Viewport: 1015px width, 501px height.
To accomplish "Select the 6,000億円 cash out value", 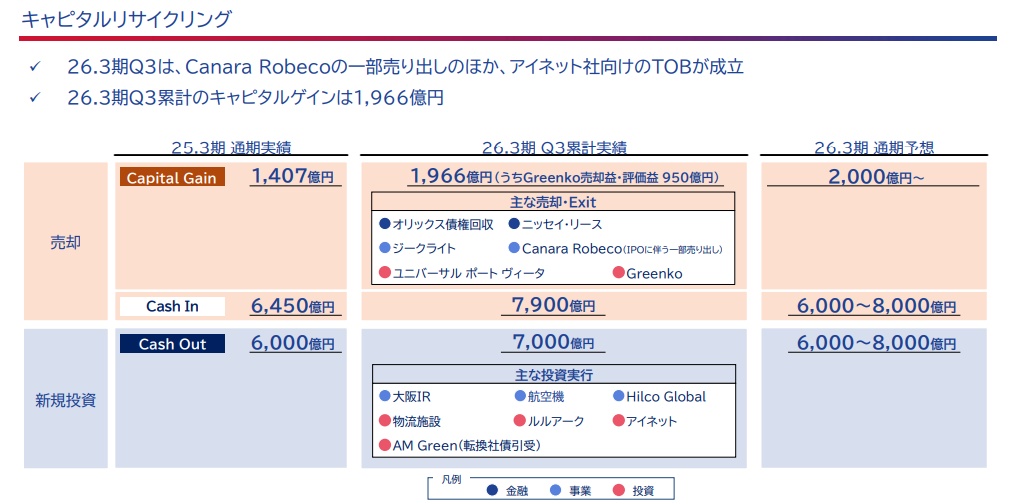I will [295, 343].
